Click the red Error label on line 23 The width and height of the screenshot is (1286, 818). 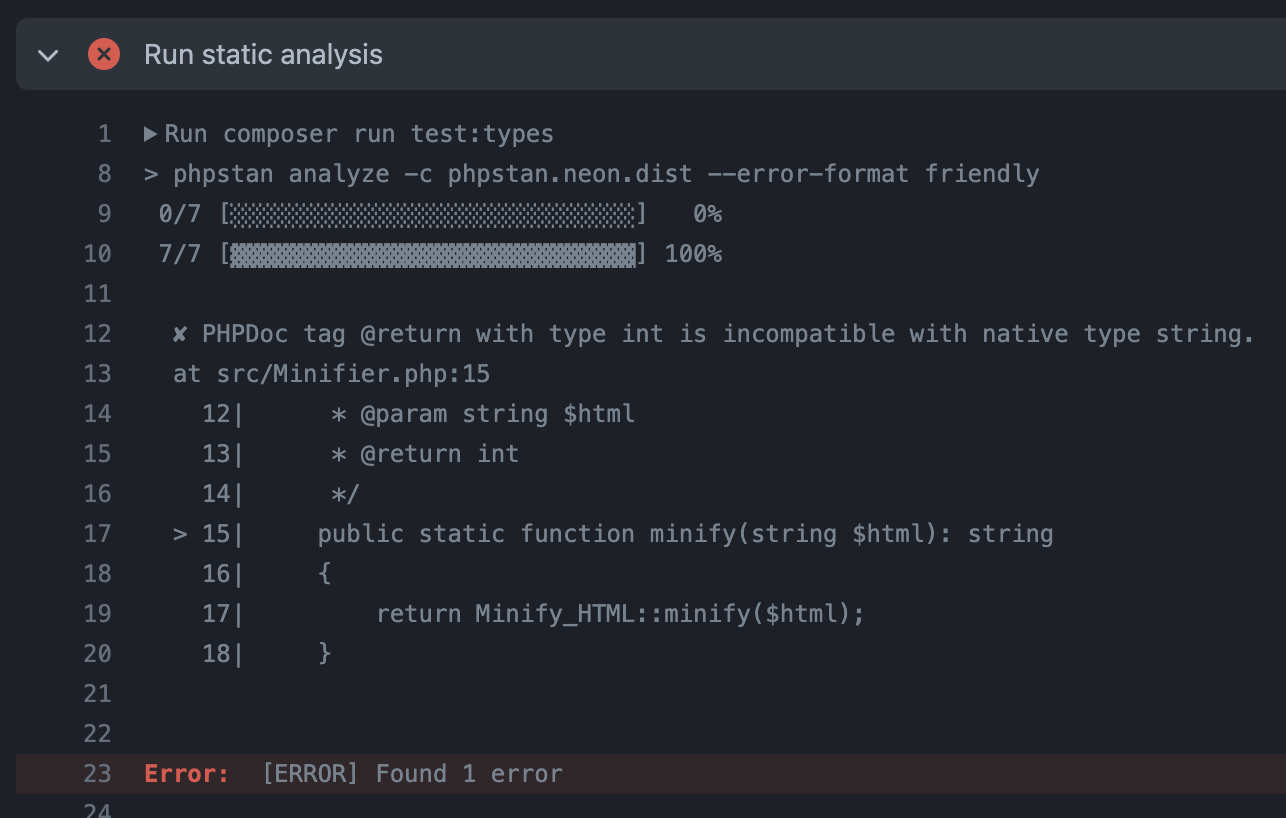tap(186, 773)
